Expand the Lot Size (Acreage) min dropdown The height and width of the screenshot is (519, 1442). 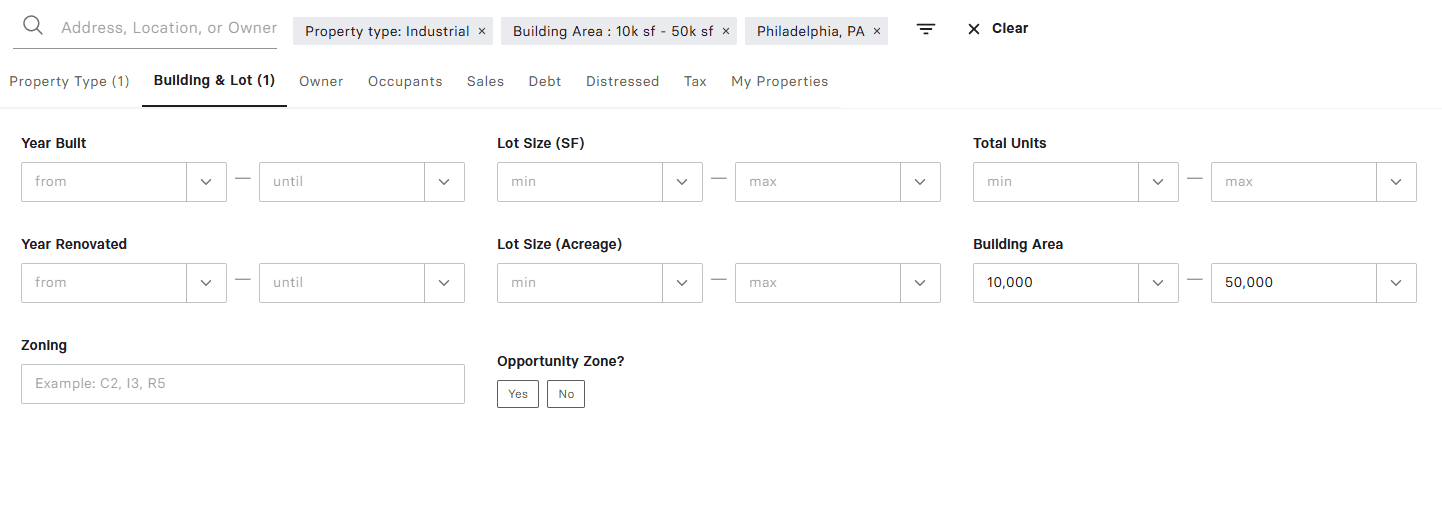(682, 283)
